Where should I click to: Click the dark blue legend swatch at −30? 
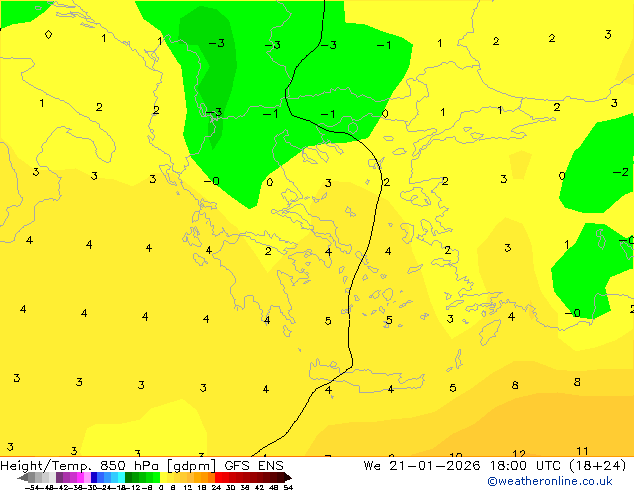click(x=94, y=477)
